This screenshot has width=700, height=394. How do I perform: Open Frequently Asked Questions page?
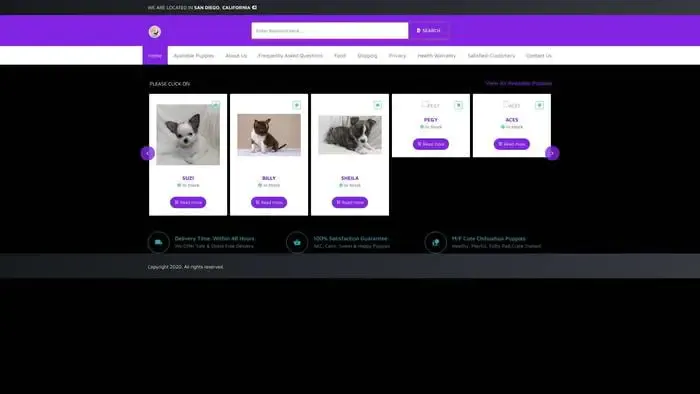click(x=290, y=56)
